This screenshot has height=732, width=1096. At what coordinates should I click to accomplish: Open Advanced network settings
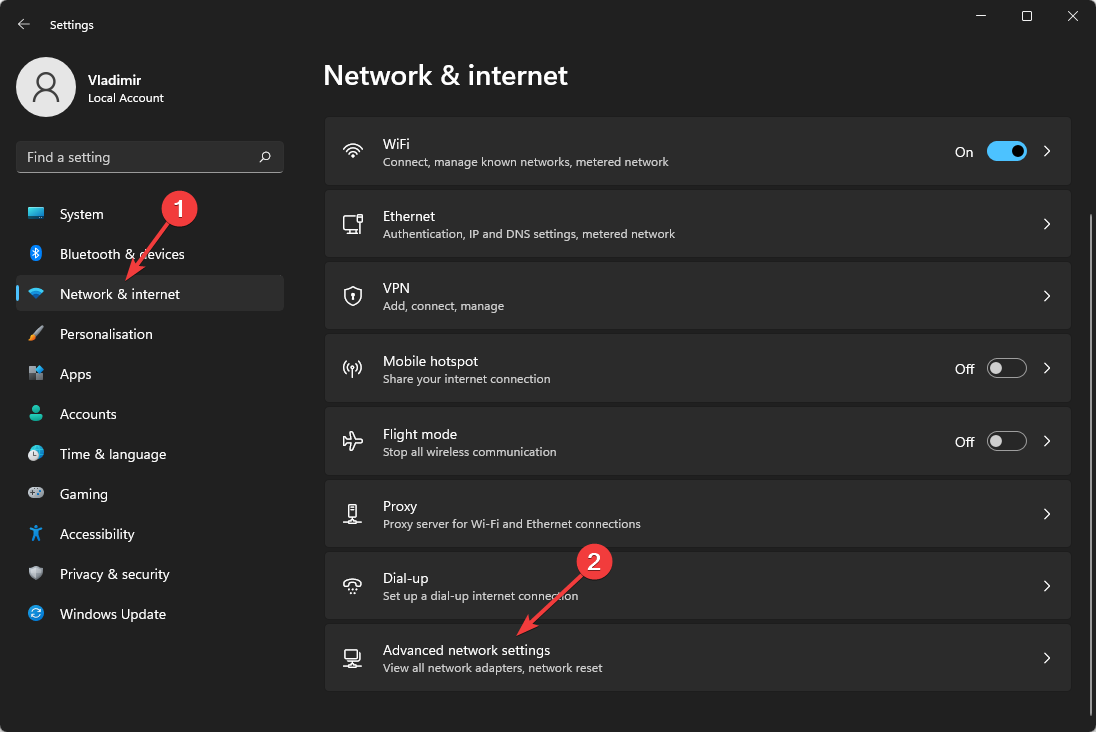click(466, 658)
